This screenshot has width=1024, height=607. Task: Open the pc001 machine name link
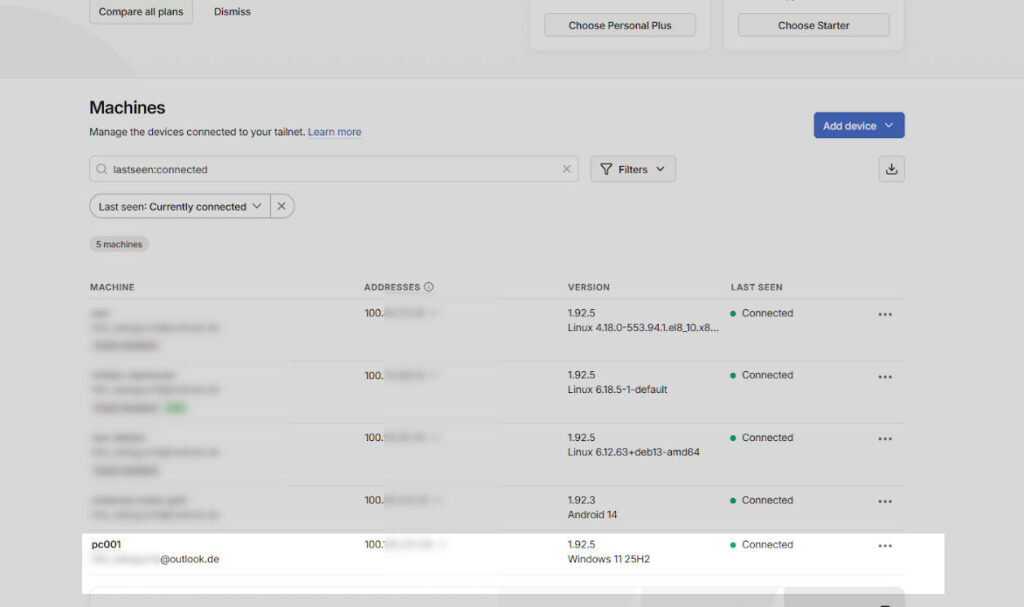coord(106,545)
